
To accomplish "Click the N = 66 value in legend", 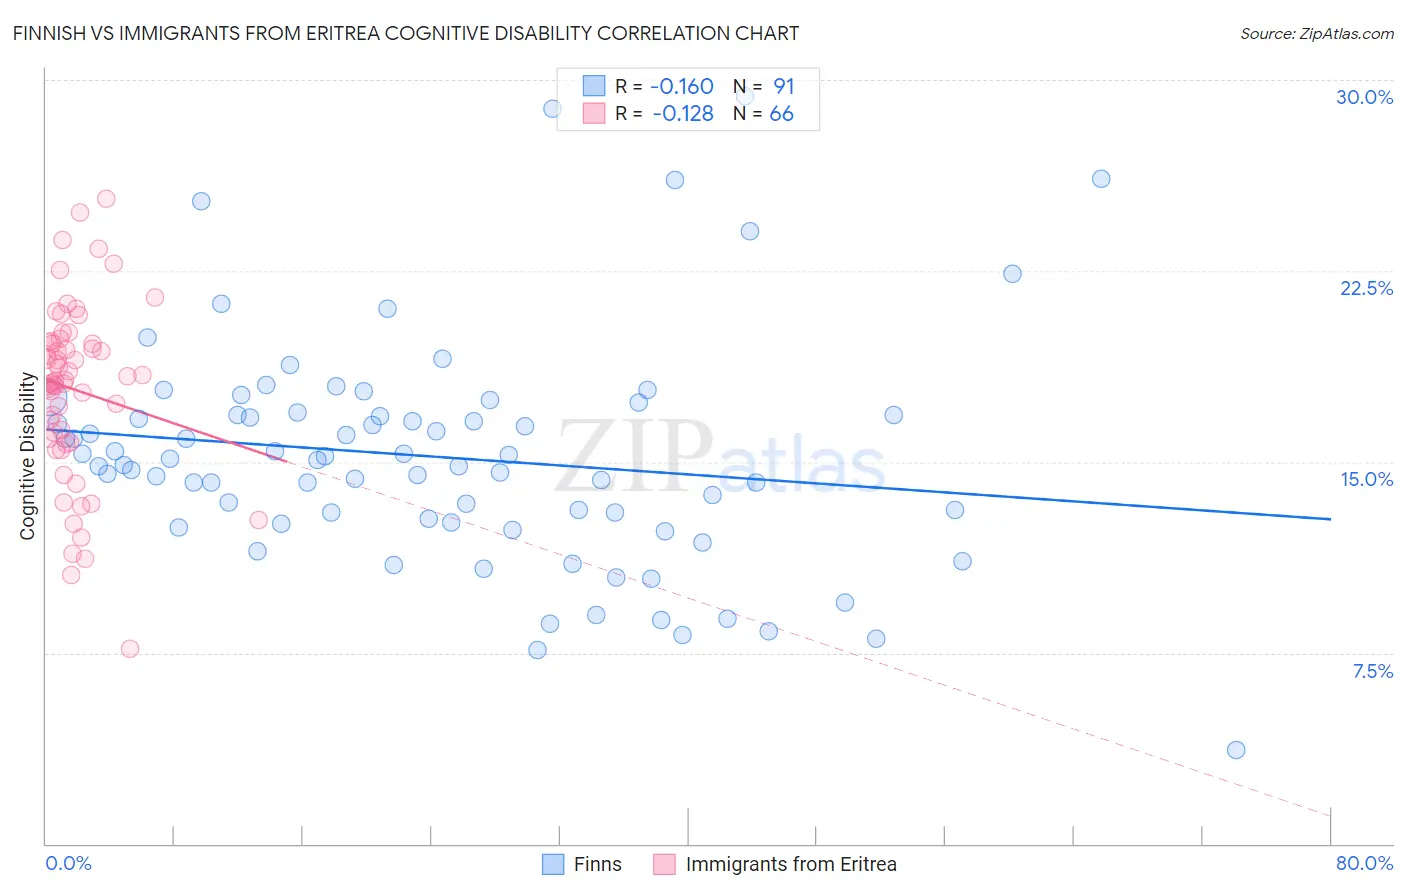I will pyautogui.click(x=764, y=113).
